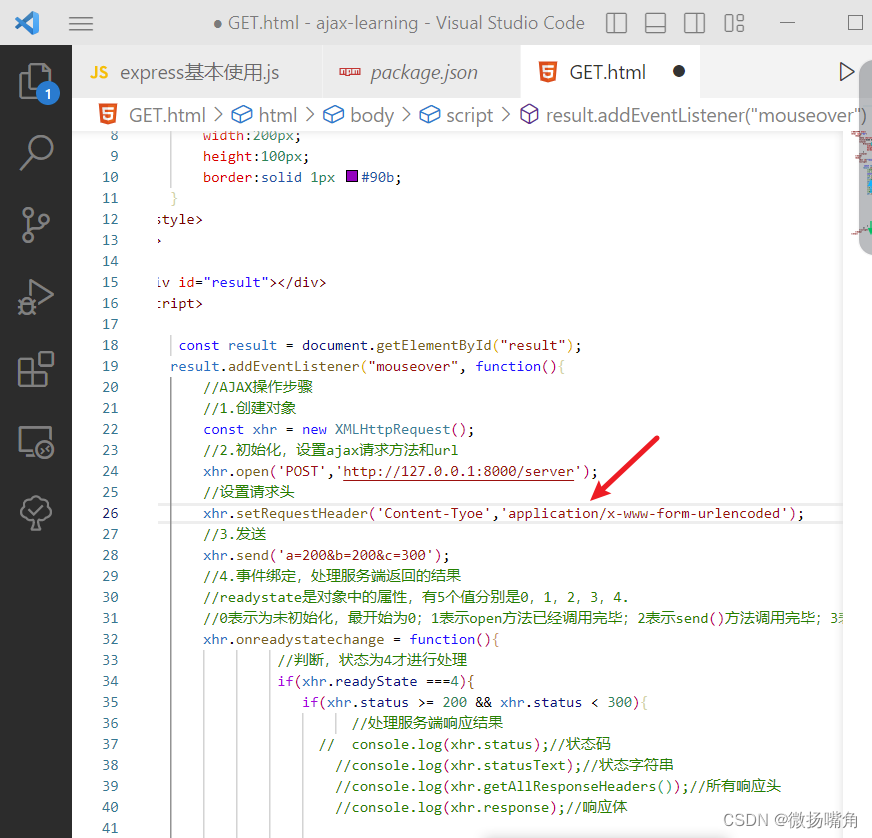This screenshot has width=872, height=838.
Task: Open the Source Control view
Action: click(x=36, y=225)
